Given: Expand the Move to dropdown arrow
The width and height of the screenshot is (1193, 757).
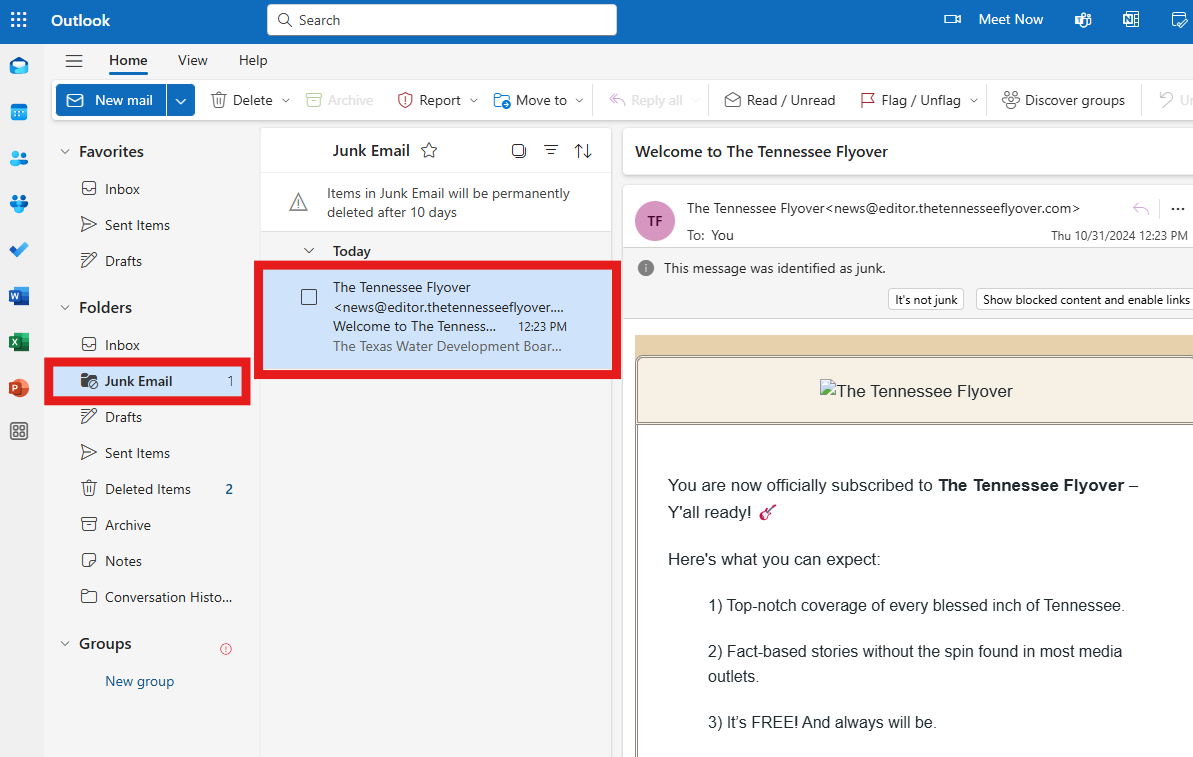Looking at the screenshot, I should (x=579, y=100).
